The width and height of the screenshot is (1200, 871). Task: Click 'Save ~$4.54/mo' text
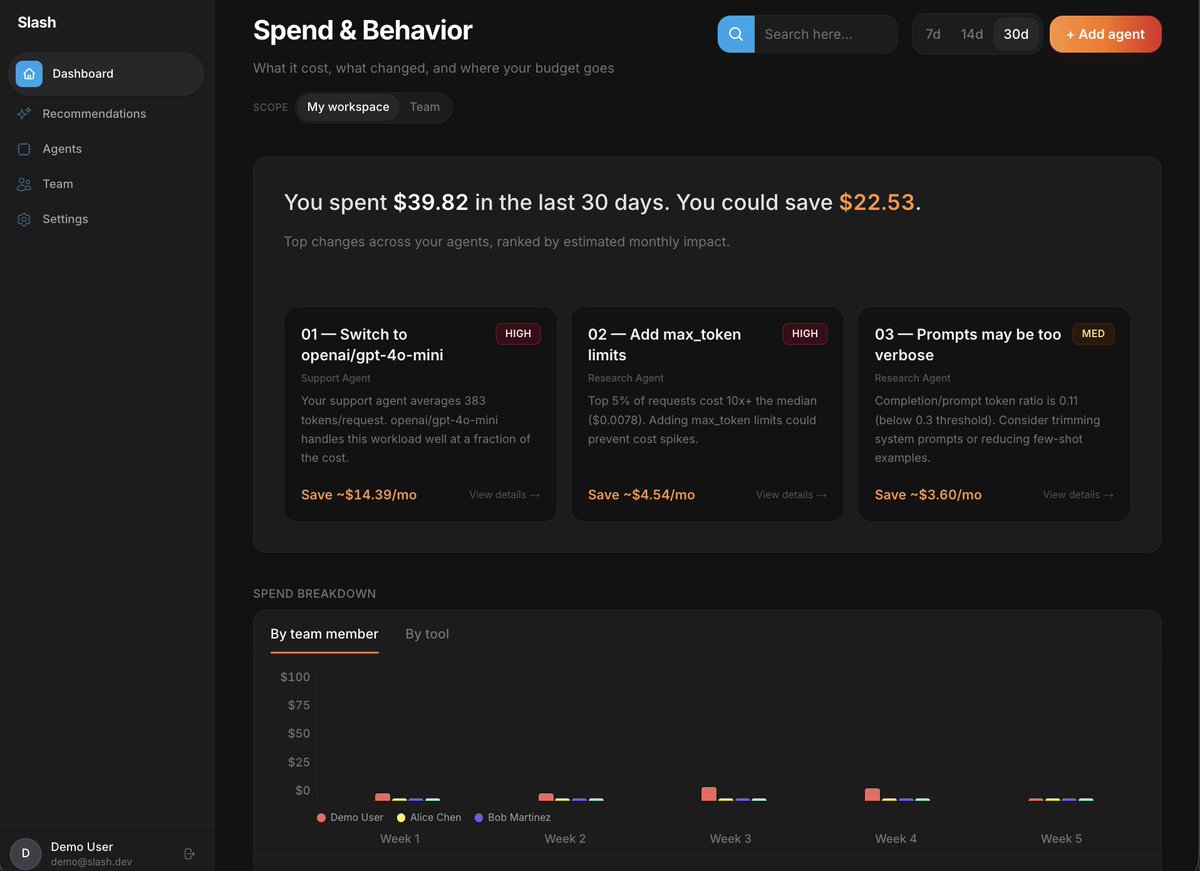click(641, 495)
